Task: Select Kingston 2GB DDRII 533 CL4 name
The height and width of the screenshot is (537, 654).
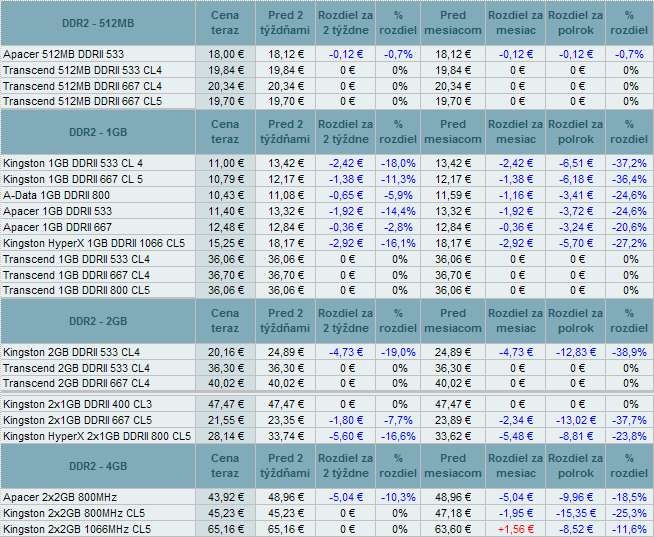Action: click(71, 352)
